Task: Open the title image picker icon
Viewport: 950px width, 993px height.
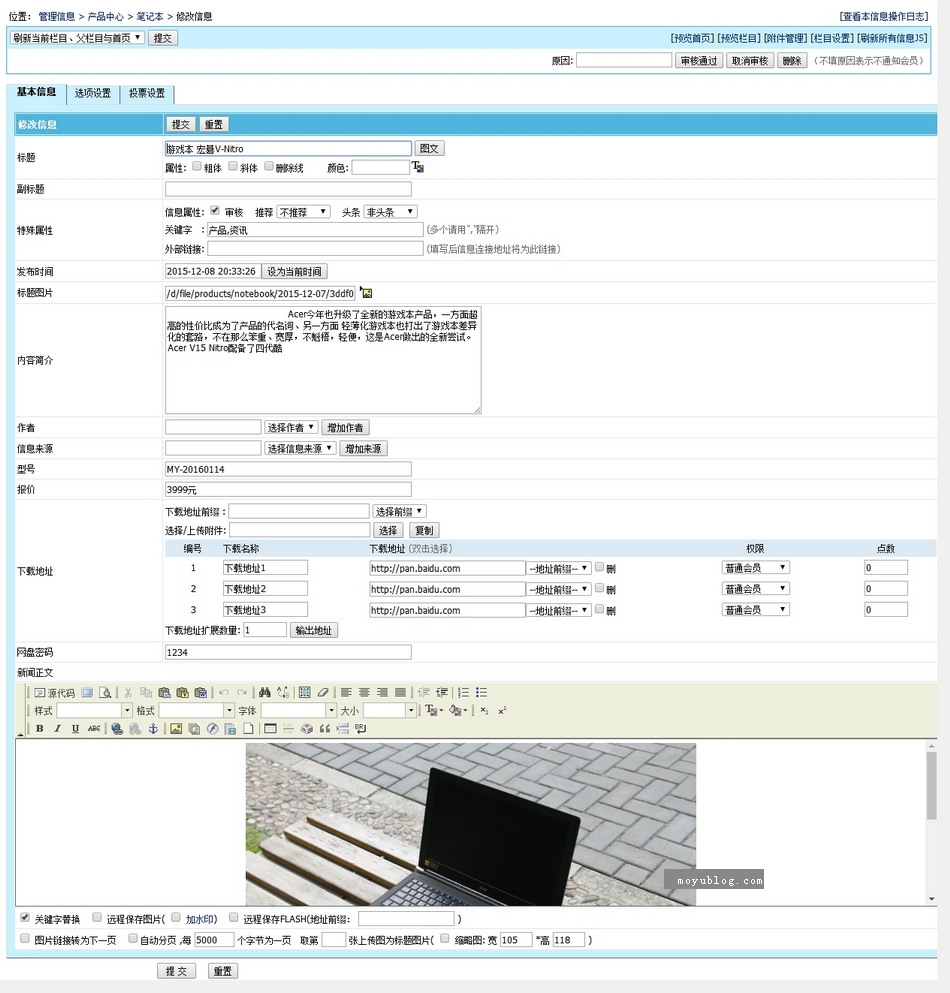Action: click(x=367, y=293)
